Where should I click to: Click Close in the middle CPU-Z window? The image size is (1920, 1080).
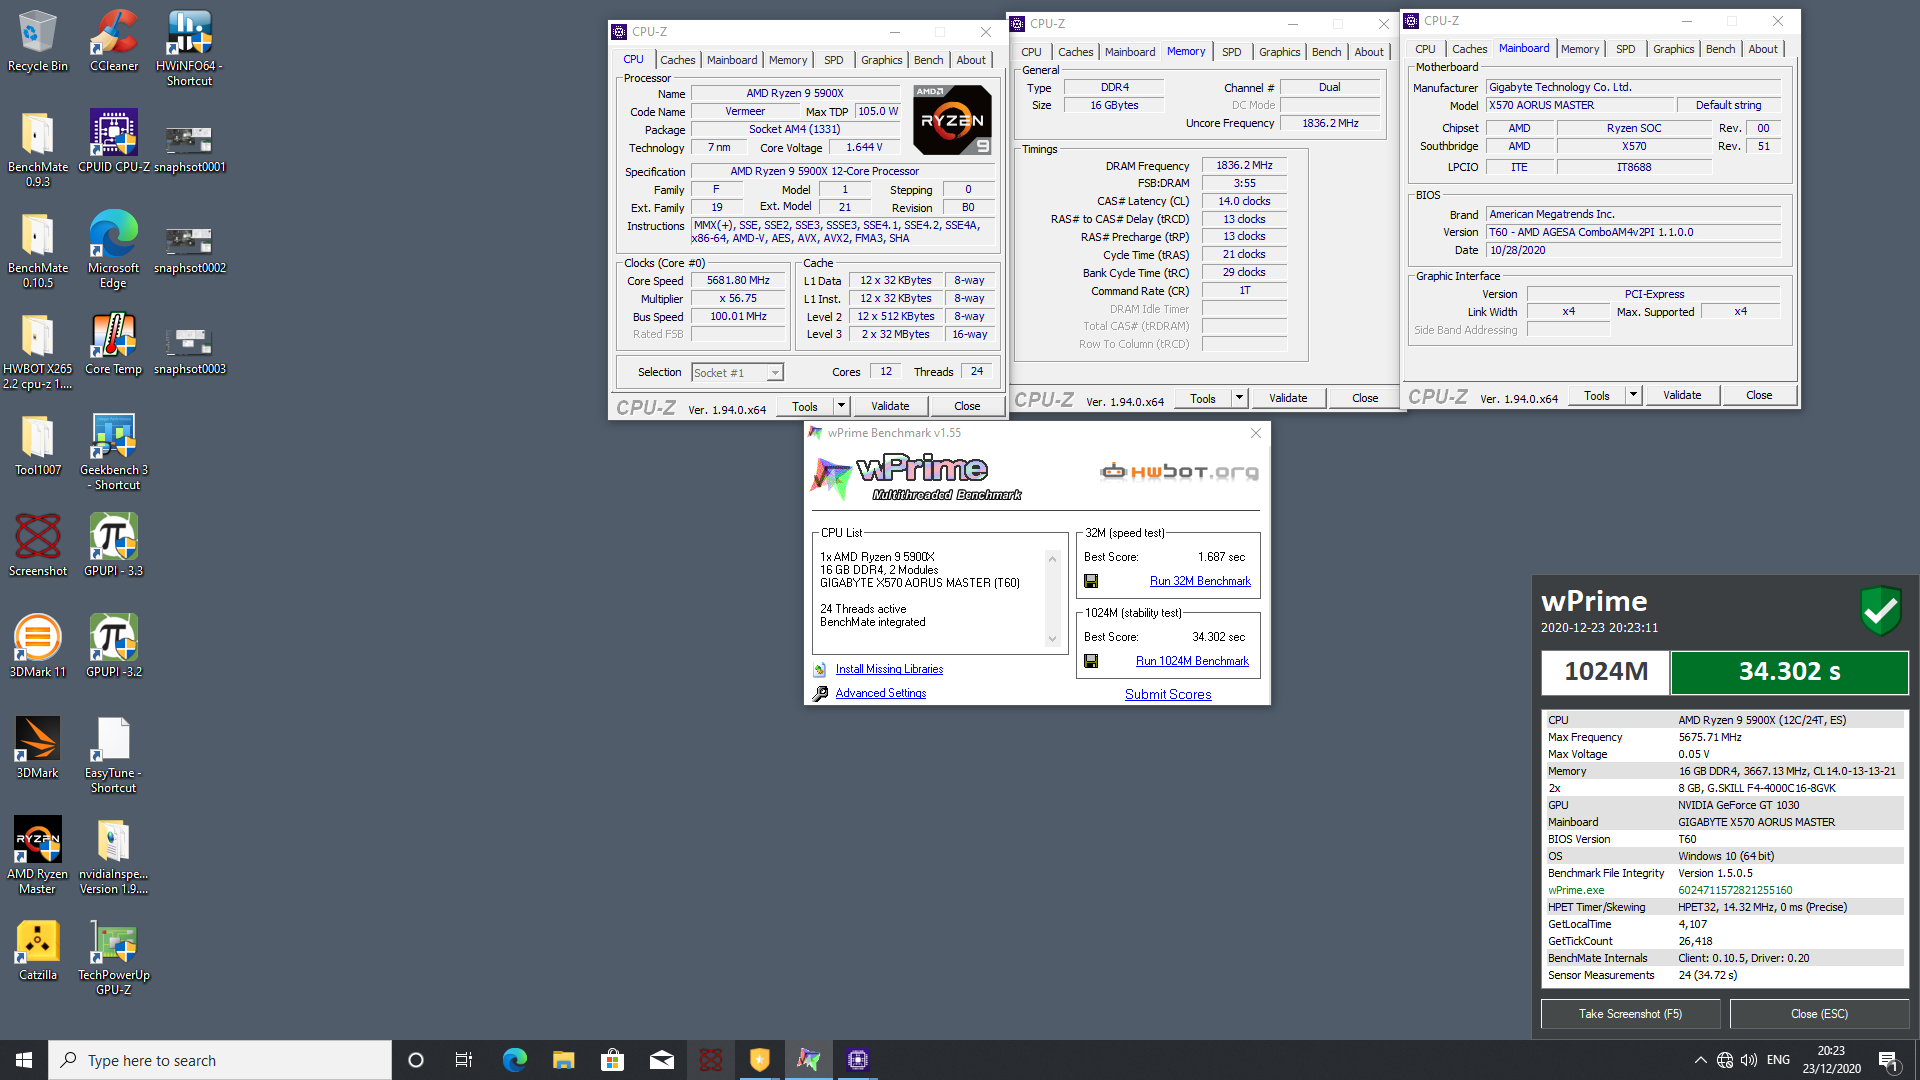1365,398
